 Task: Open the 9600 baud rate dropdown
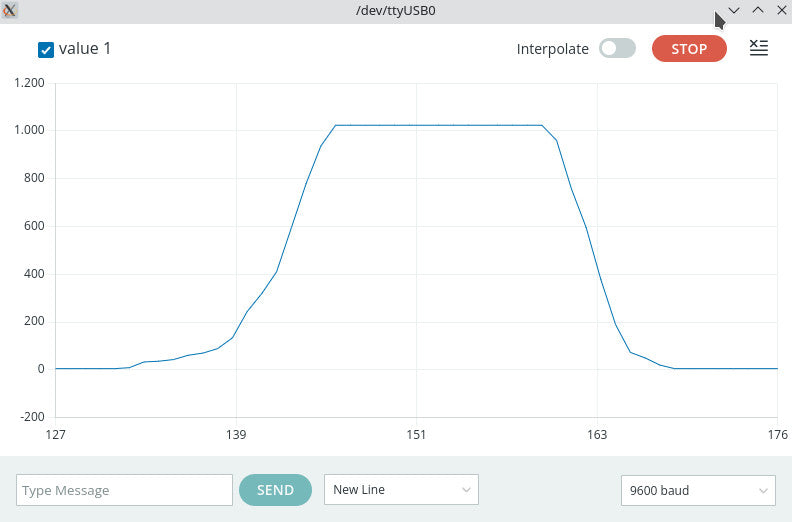698,490
